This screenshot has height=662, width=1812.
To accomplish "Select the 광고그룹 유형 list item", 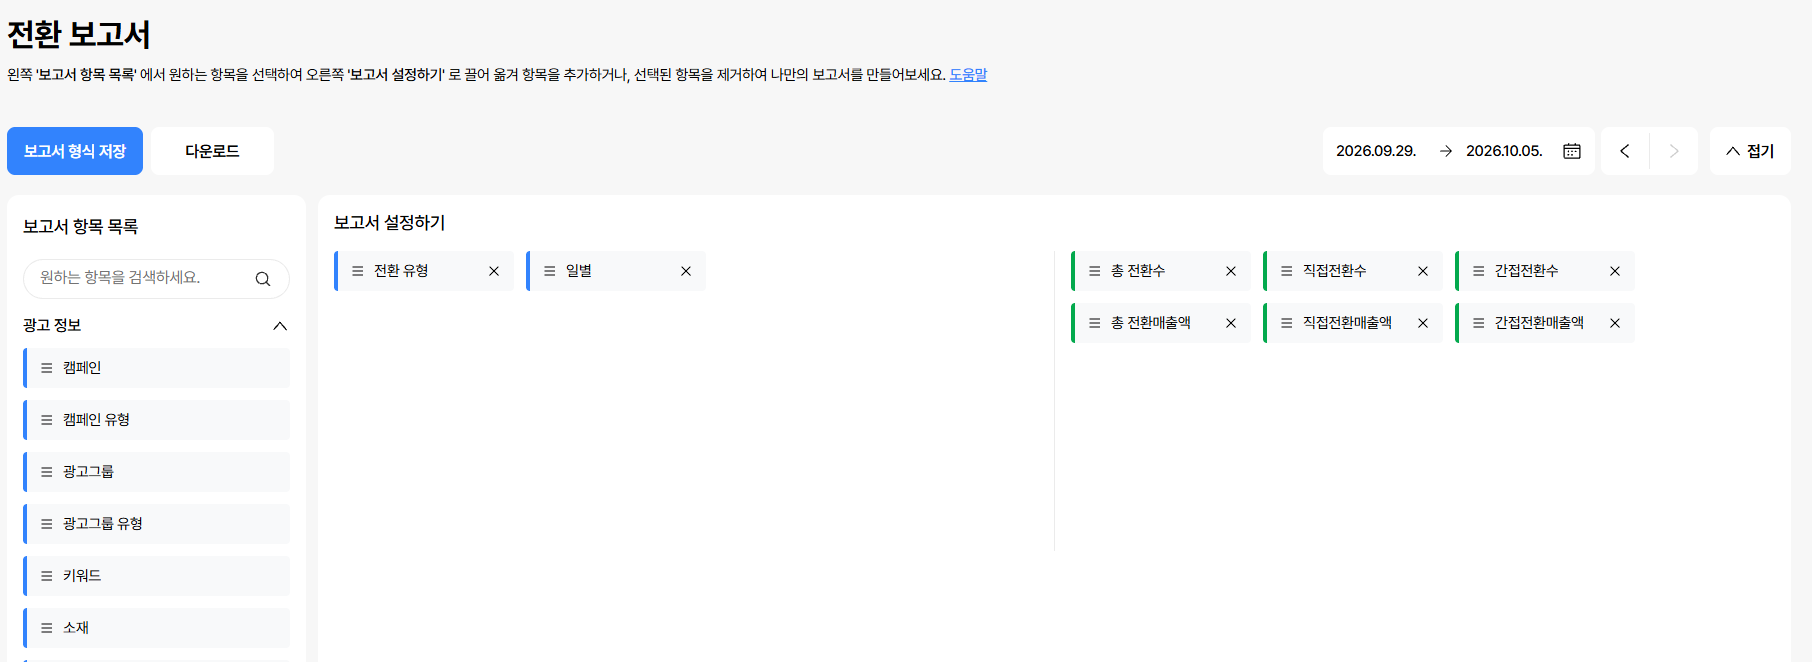I will 156,524.
